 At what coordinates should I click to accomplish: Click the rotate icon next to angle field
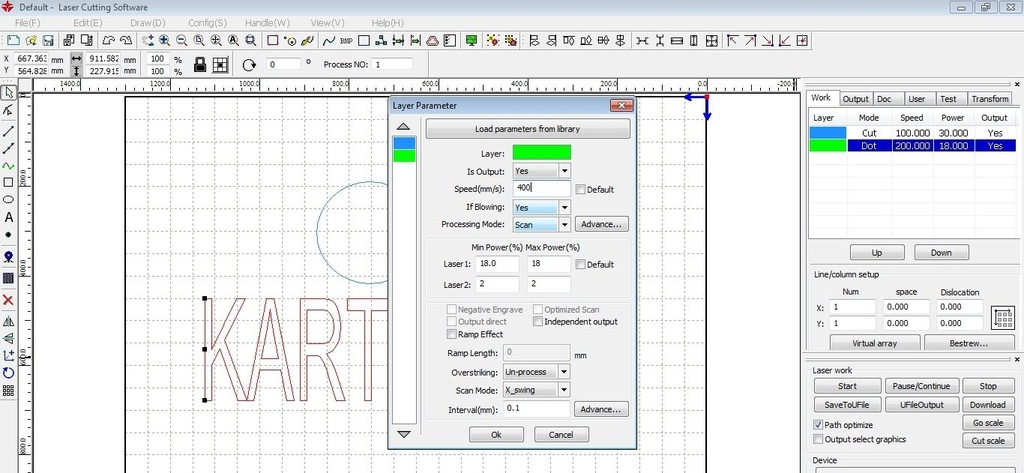pyautogui.click(x=249, y=65)
